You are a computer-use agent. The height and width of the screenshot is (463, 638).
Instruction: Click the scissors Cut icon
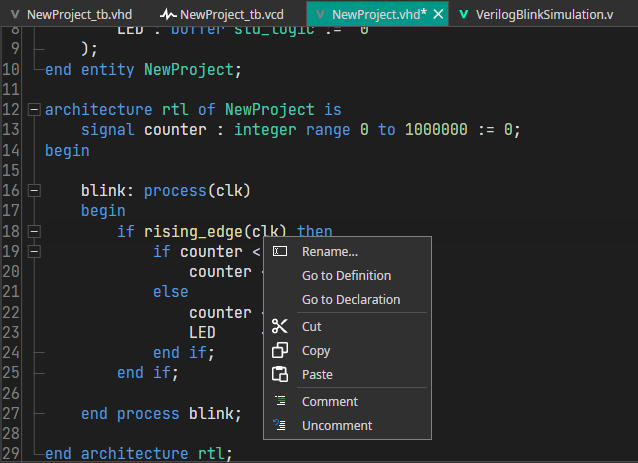coord(280,327)
